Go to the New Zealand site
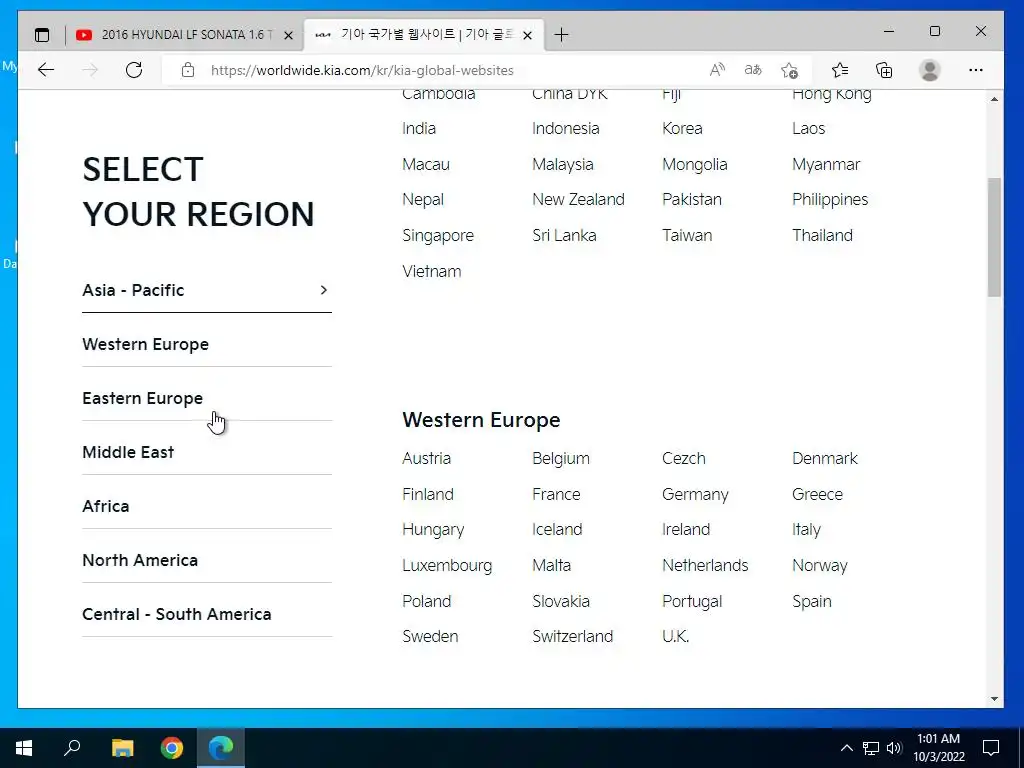The width and height of the screenshot is (1024, 768). coord(578,200)
